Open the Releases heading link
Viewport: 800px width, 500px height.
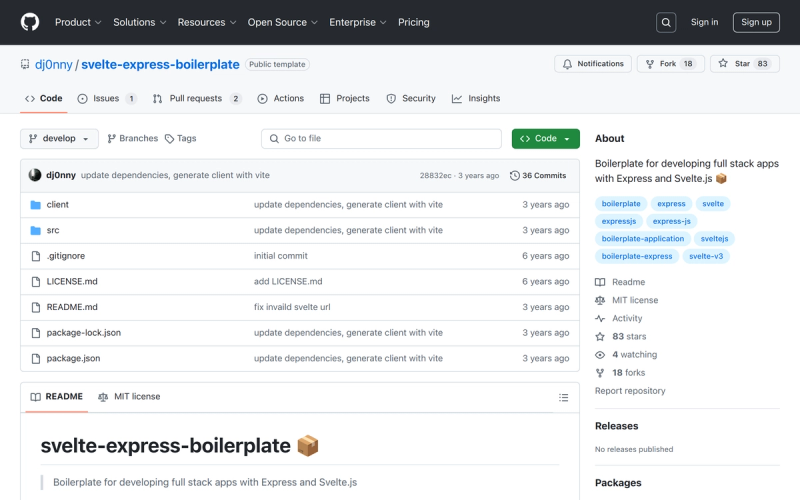[616, 426]
